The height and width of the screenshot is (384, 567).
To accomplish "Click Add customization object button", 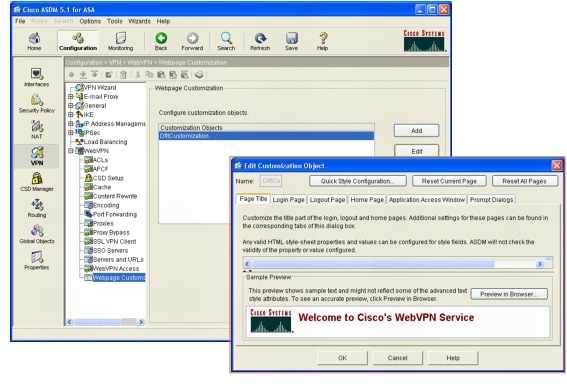I will (417, 131).
